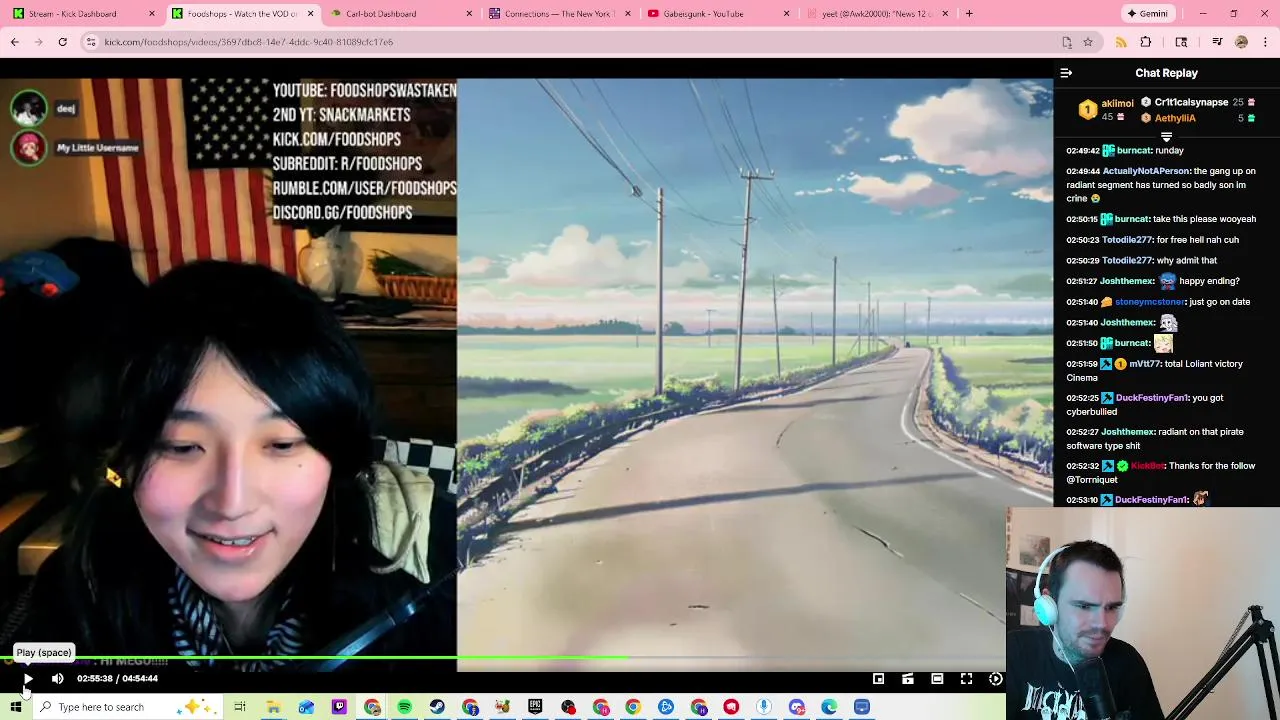
Task: Open Steam from the taskbar
Action: point(437,707)
